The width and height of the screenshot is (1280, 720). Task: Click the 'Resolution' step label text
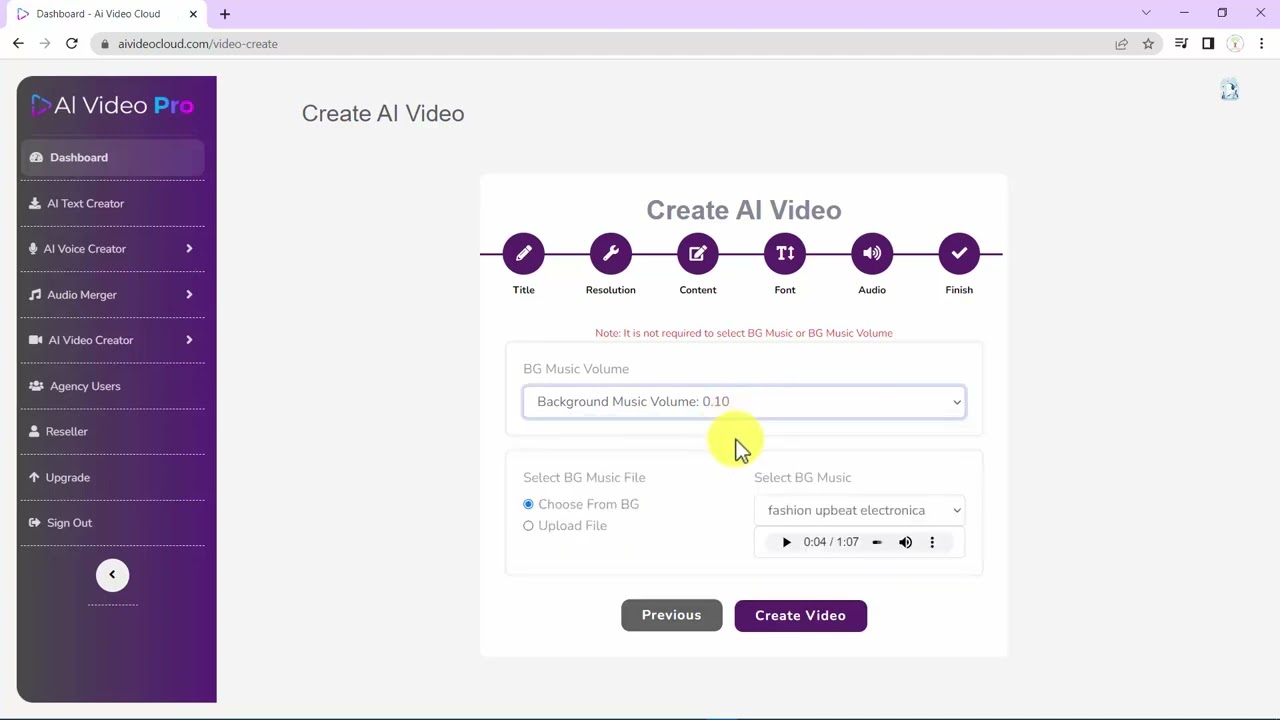click(x=611, y=290)
